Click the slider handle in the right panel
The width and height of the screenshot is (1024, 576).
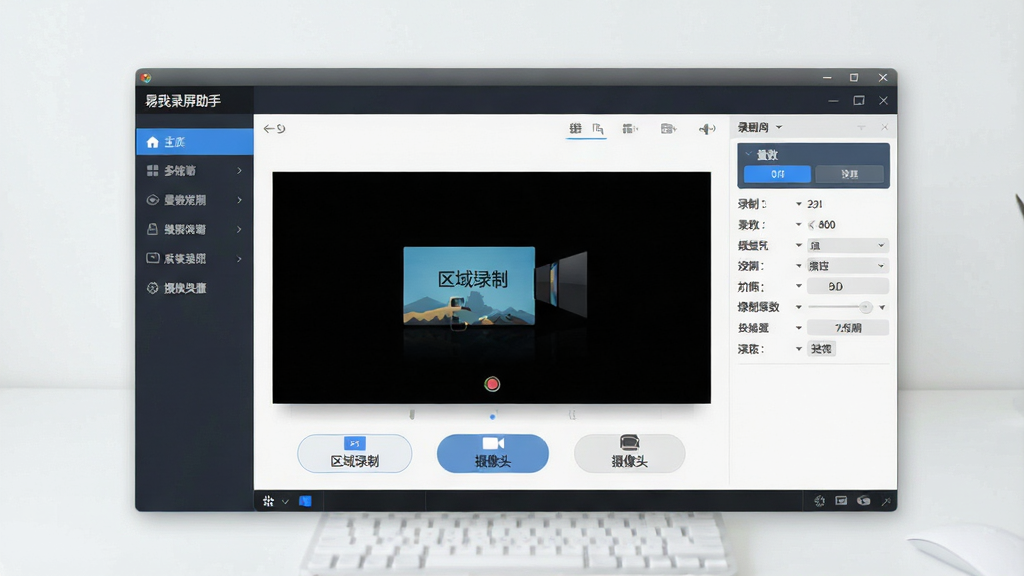(865, 307)
